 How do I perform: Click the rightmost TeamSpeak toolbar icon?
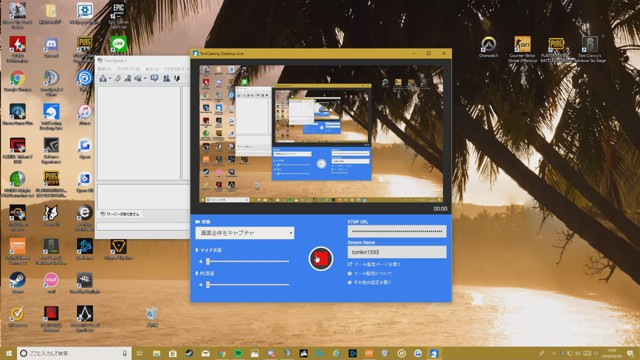pyautogui.click(x=177, y=78)
